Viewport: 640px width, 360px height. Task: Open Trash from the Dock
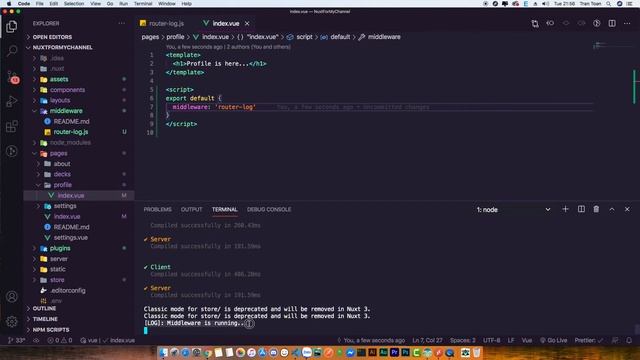tap(476, 352)
